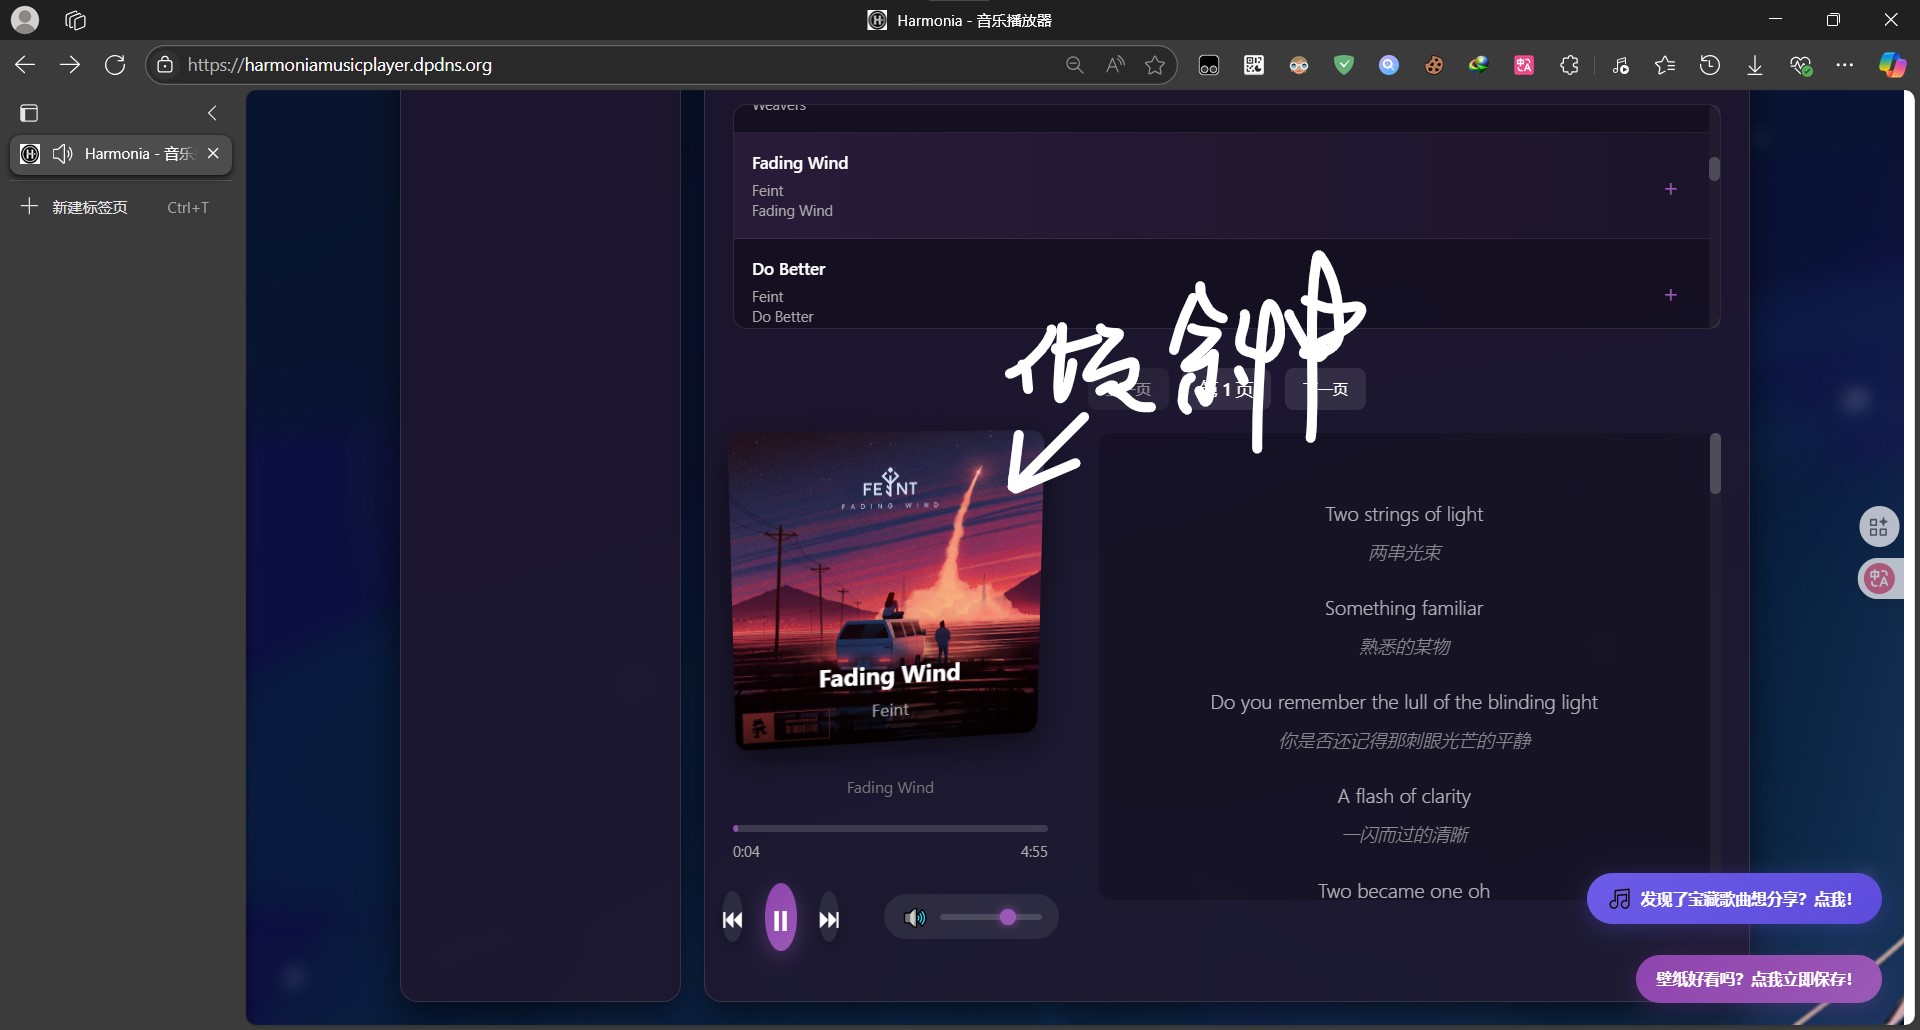Click the site lock info icon

point(166,65)
